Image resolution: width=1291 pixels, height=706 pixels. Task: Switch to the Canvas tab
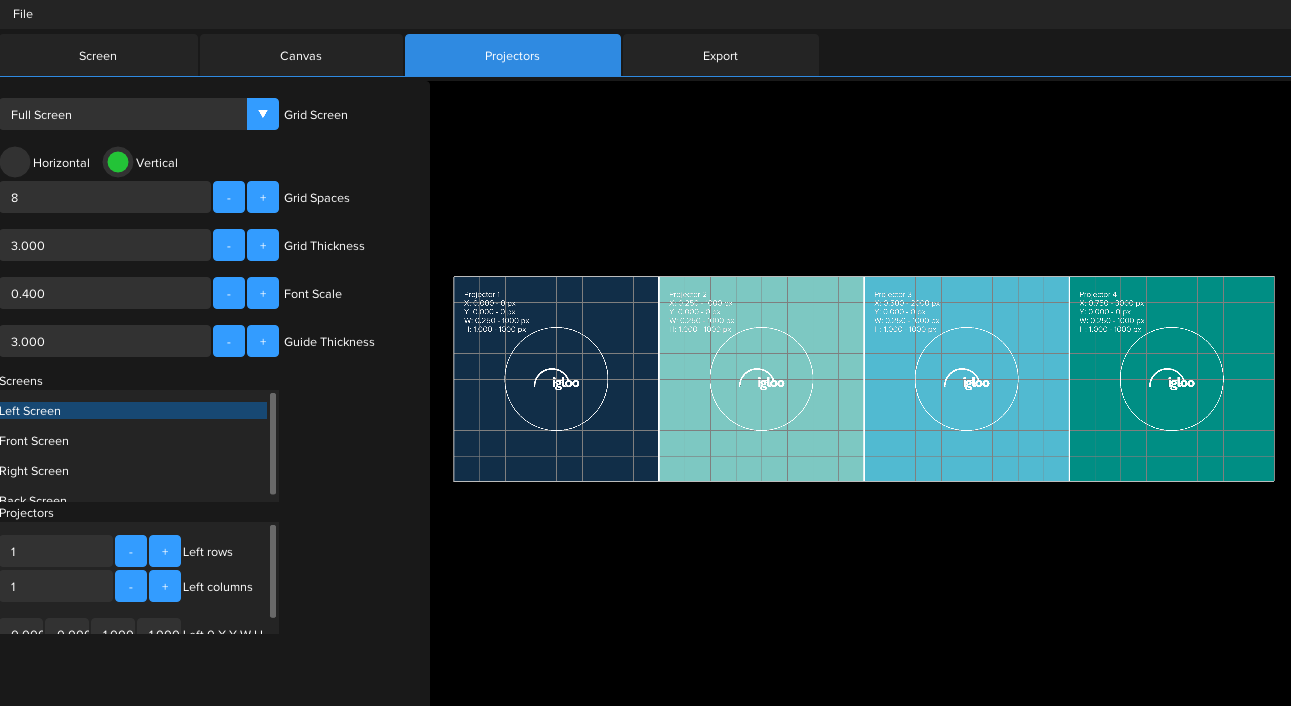(301, 56)
